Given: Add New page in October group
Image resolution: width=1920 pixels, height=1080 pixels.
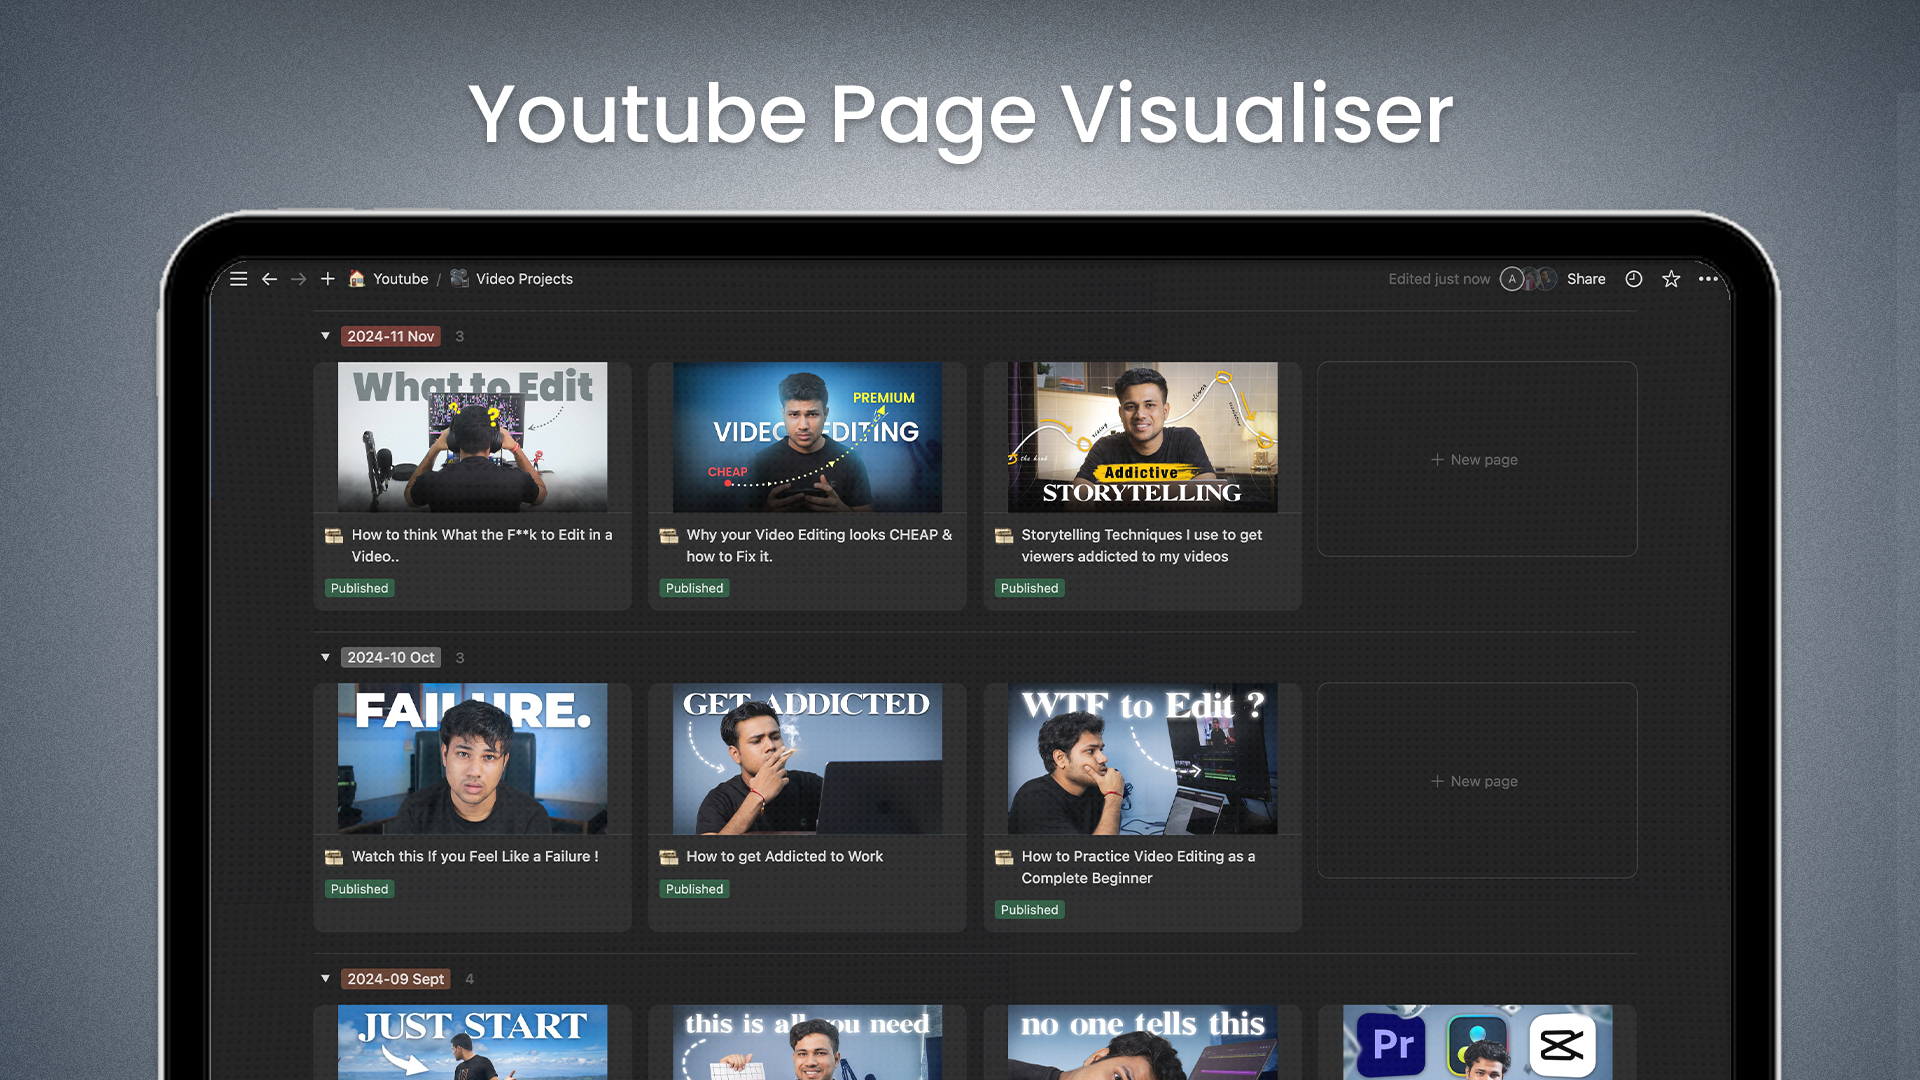Looking at the screenshot, I should (1476, 781).
